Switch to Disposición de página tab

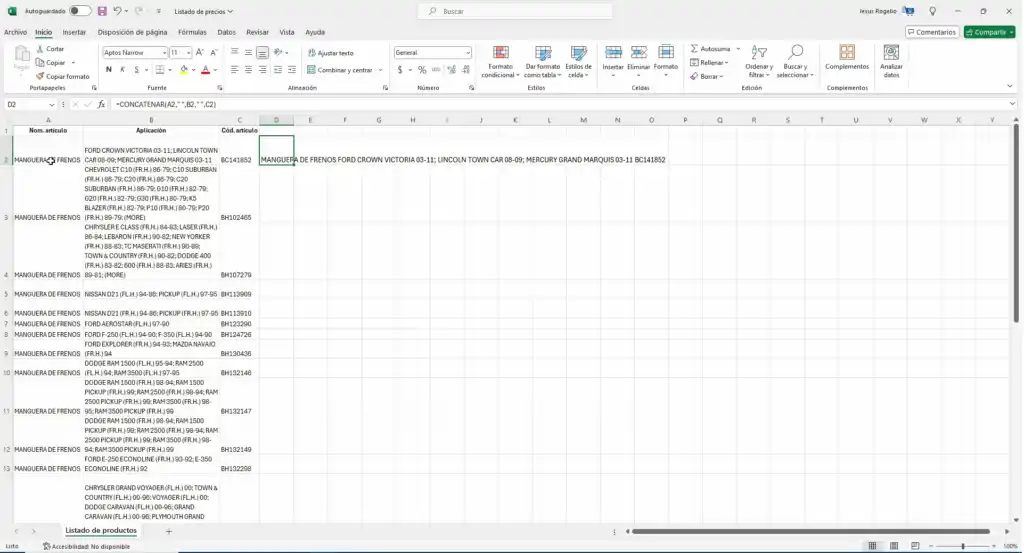point(132,32)
